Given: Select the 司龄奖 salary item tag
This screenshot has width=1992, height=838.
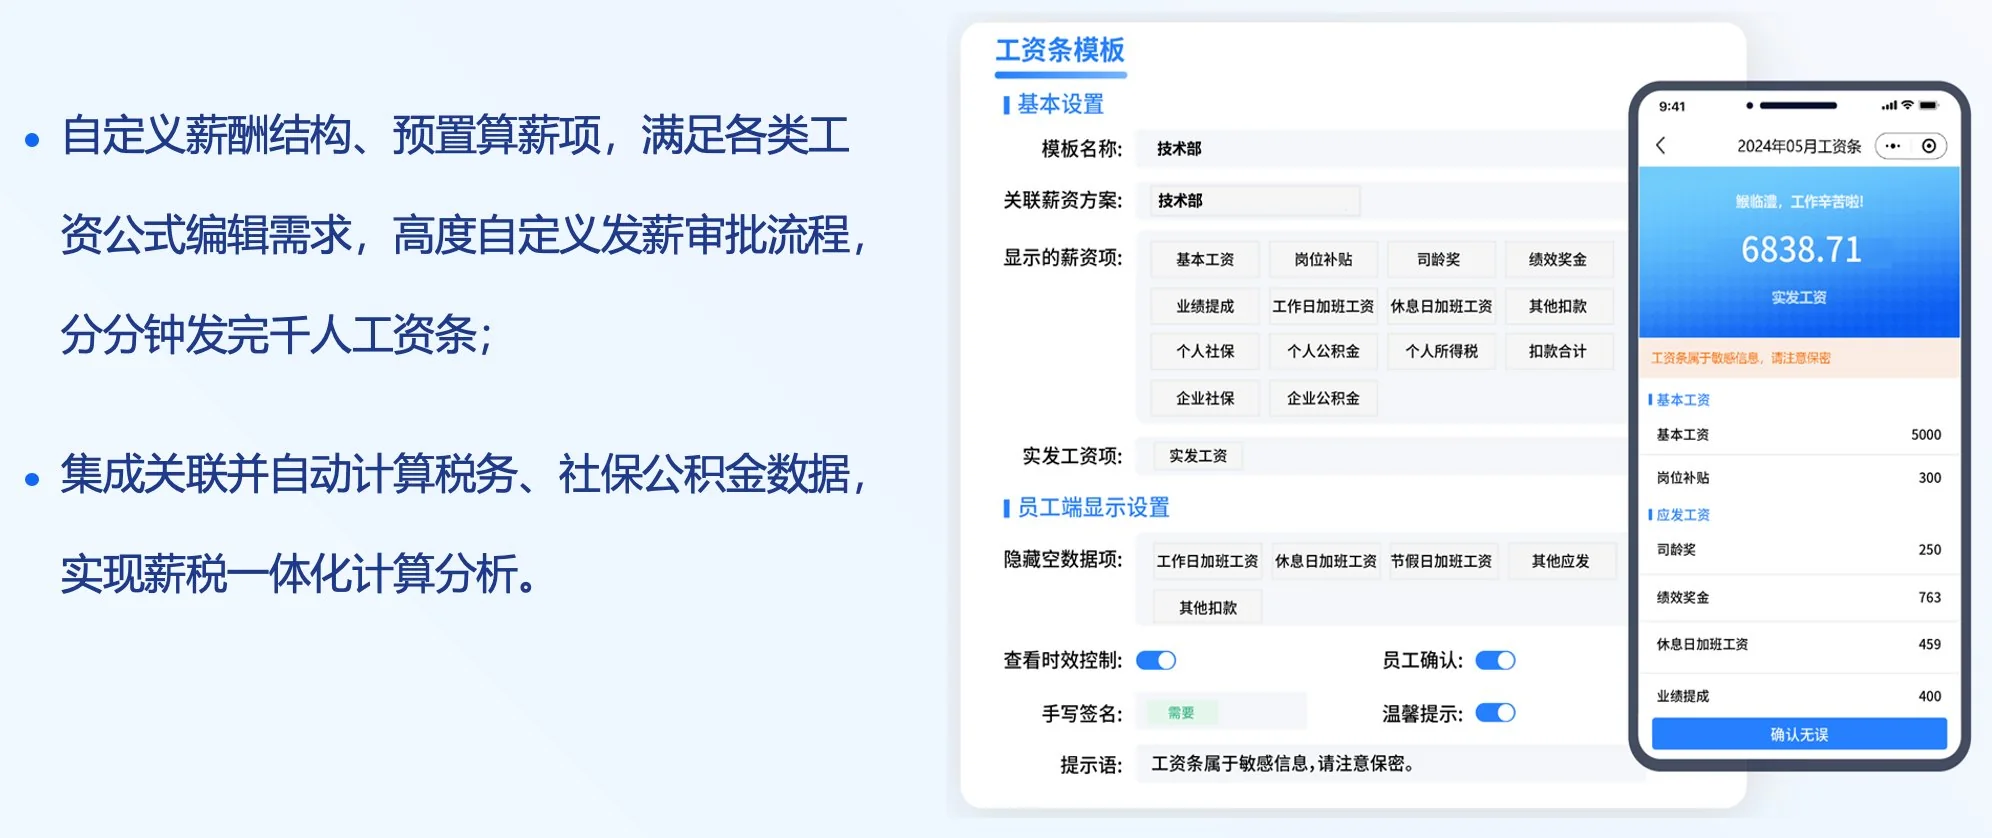Looking at the screenshot, I should click(x=1439, y=259).
